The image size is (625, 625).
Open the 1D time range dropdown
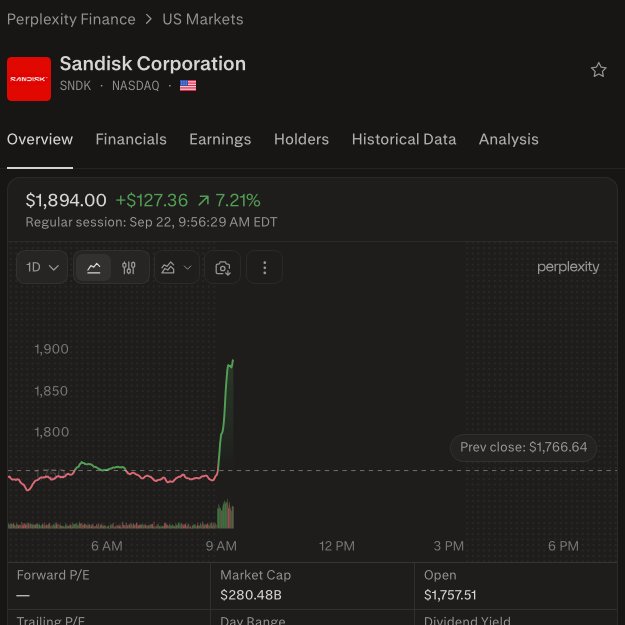pyautogui.click(x=42, y=267)
